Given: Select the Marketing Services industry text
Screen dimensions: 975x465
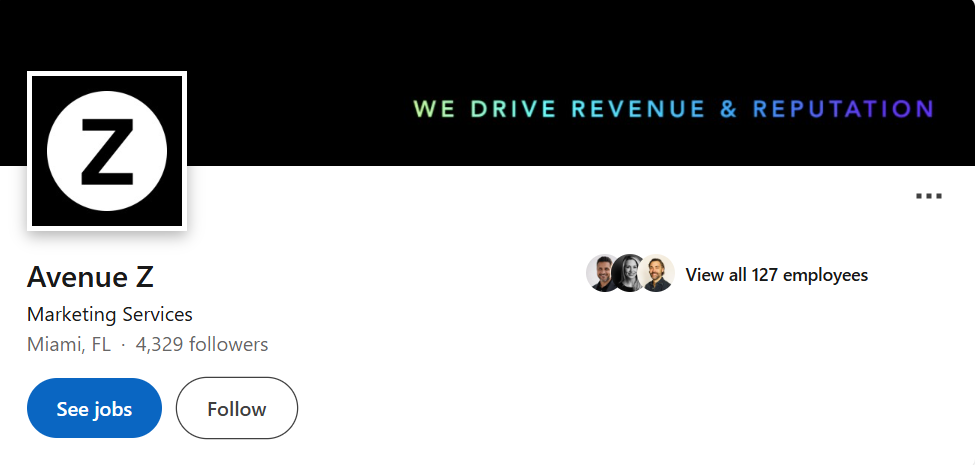Looking at the screenshot, I should (110, 315).
